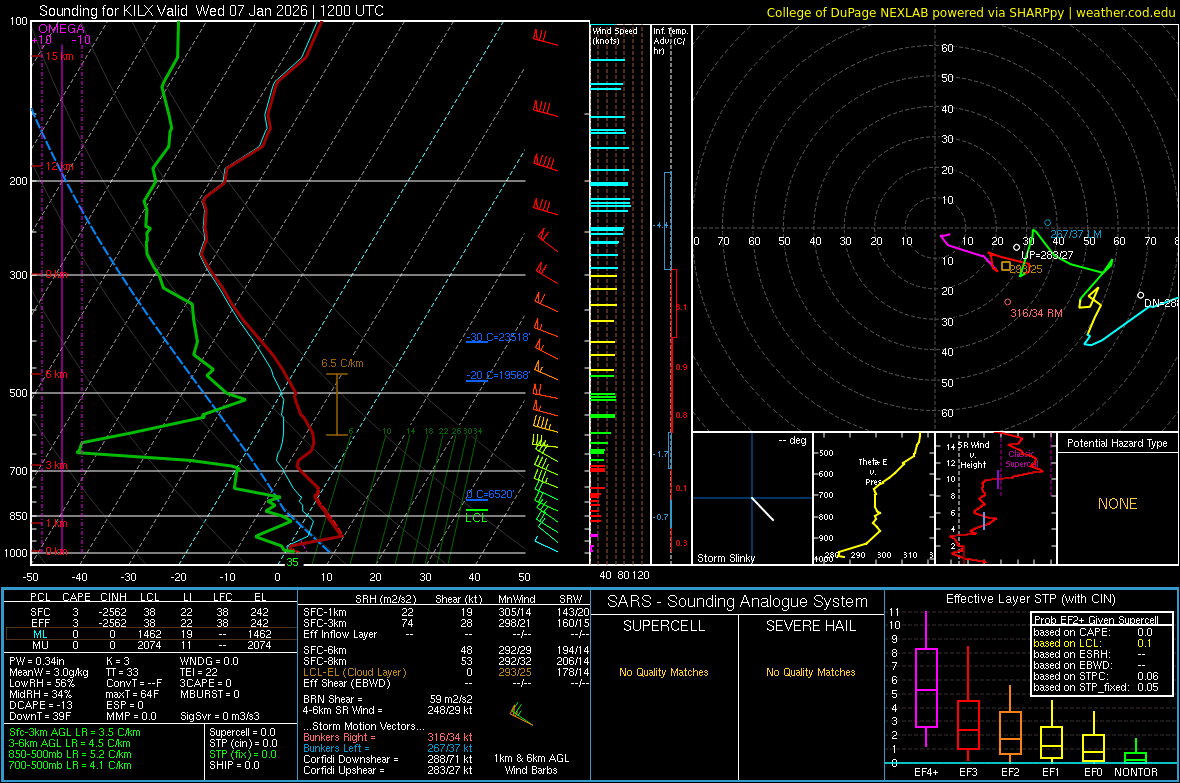
Task: Select the SFC-1km shear row
Action: click(x=446, y=612)
